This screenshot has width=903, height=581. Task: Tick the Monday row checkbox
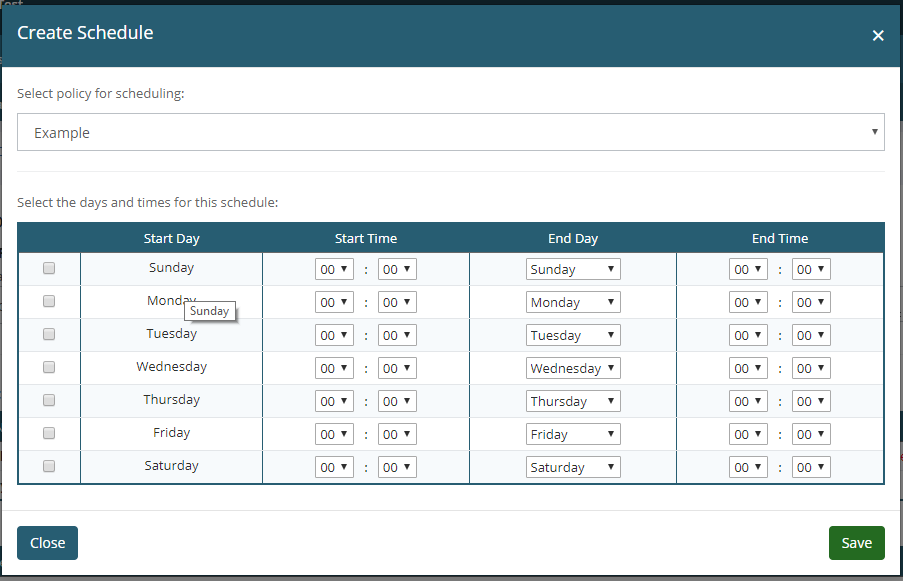pyautogui.click(x=49, y=301)
